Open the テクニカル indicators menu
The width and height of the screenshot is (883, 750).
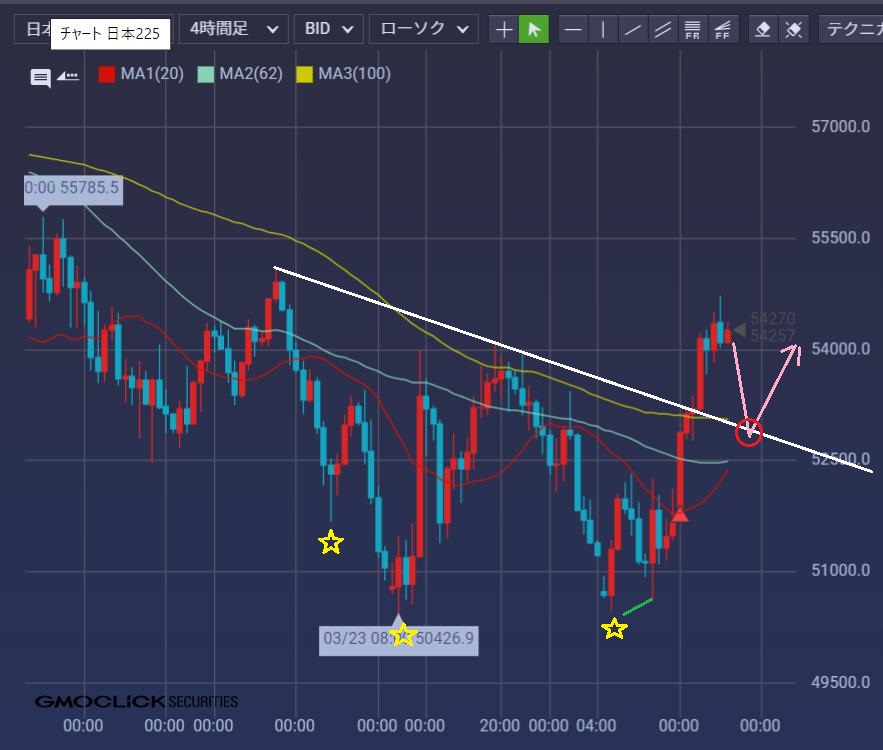coord(850,29)
